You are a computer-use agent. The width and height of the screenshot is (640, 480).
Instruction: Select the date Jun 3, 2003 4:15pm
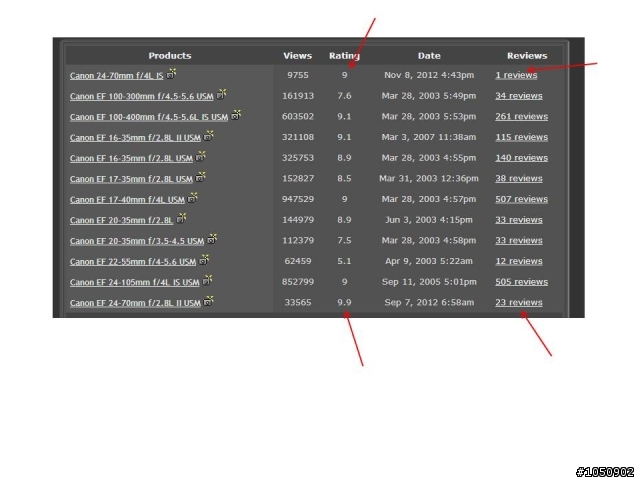[x=429, y=220]
